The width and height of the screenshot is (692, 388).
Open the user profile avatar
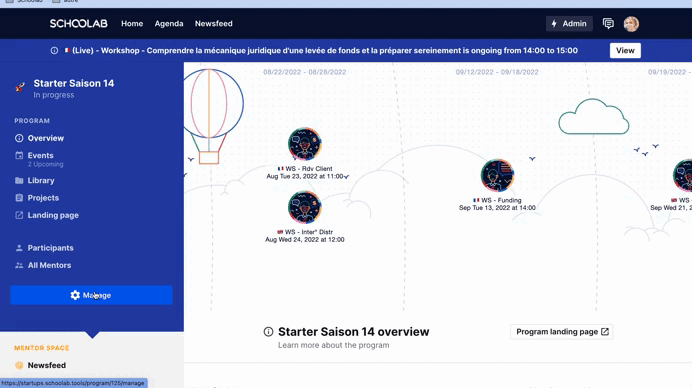point(631,24)
